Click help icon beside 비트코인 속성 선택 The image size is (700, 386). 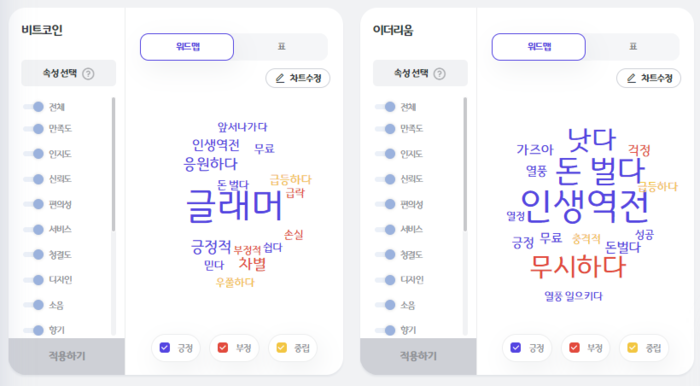88,74
